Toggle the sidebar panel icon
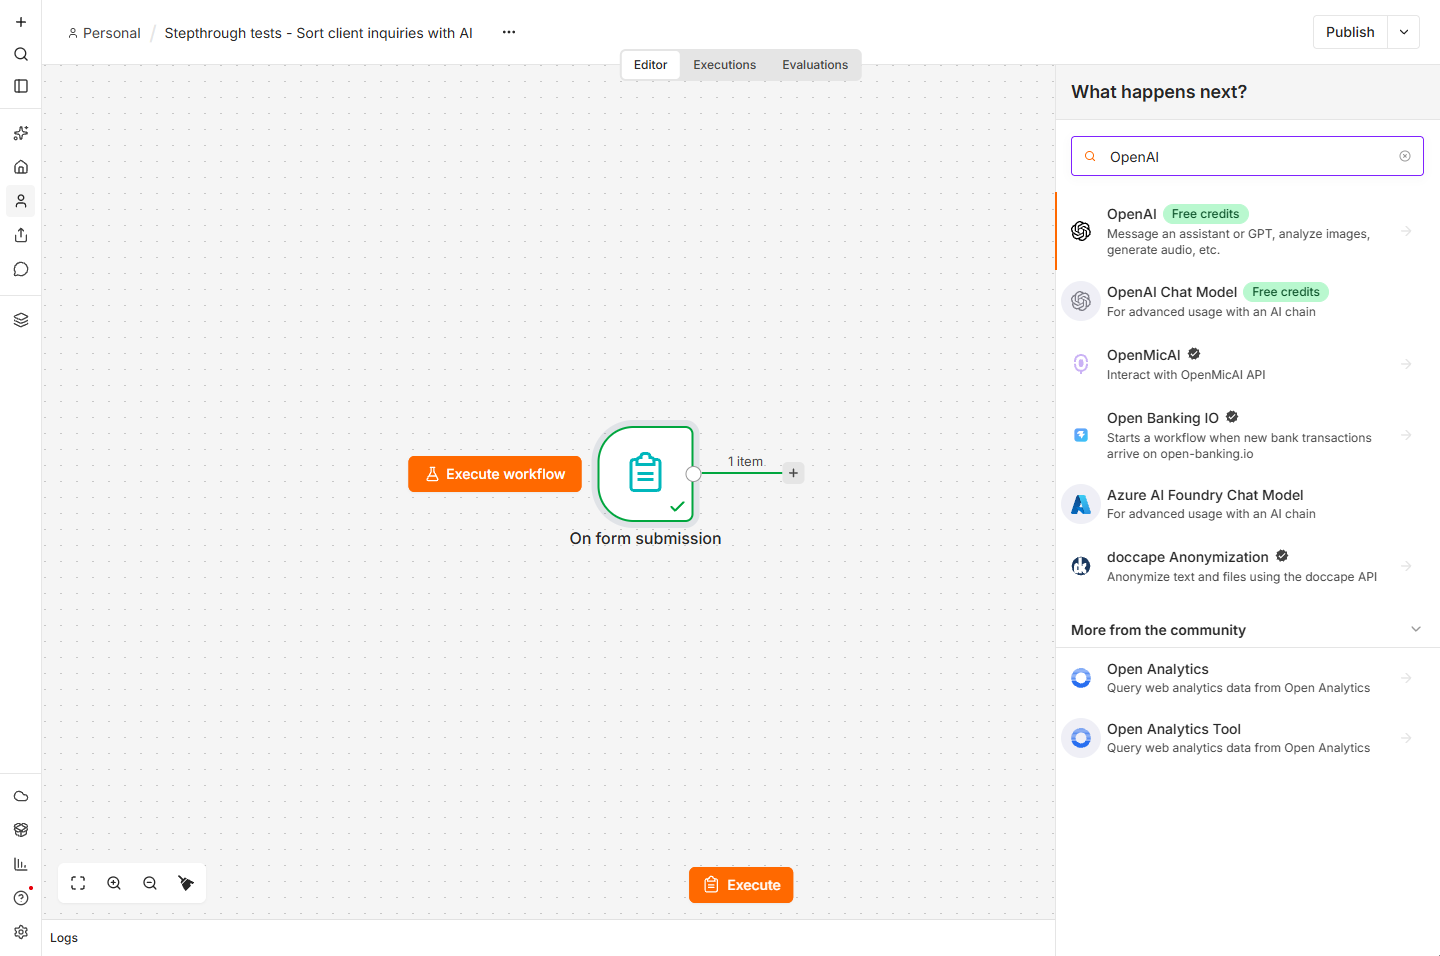The image size is (1440, 956). (21, 86)
